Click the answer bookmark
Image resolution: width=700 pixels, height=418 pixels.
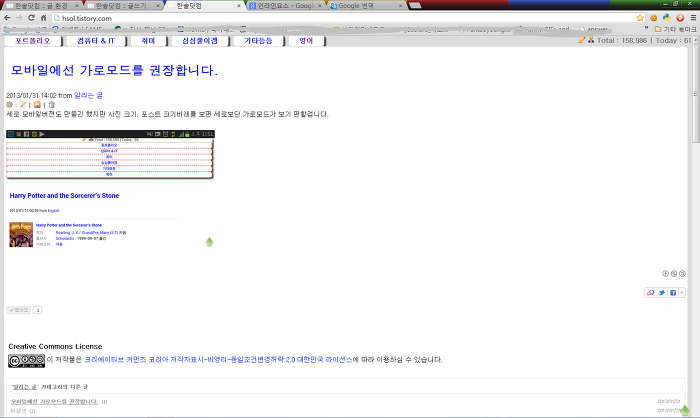pyautogui.click(x=594, y=29)
